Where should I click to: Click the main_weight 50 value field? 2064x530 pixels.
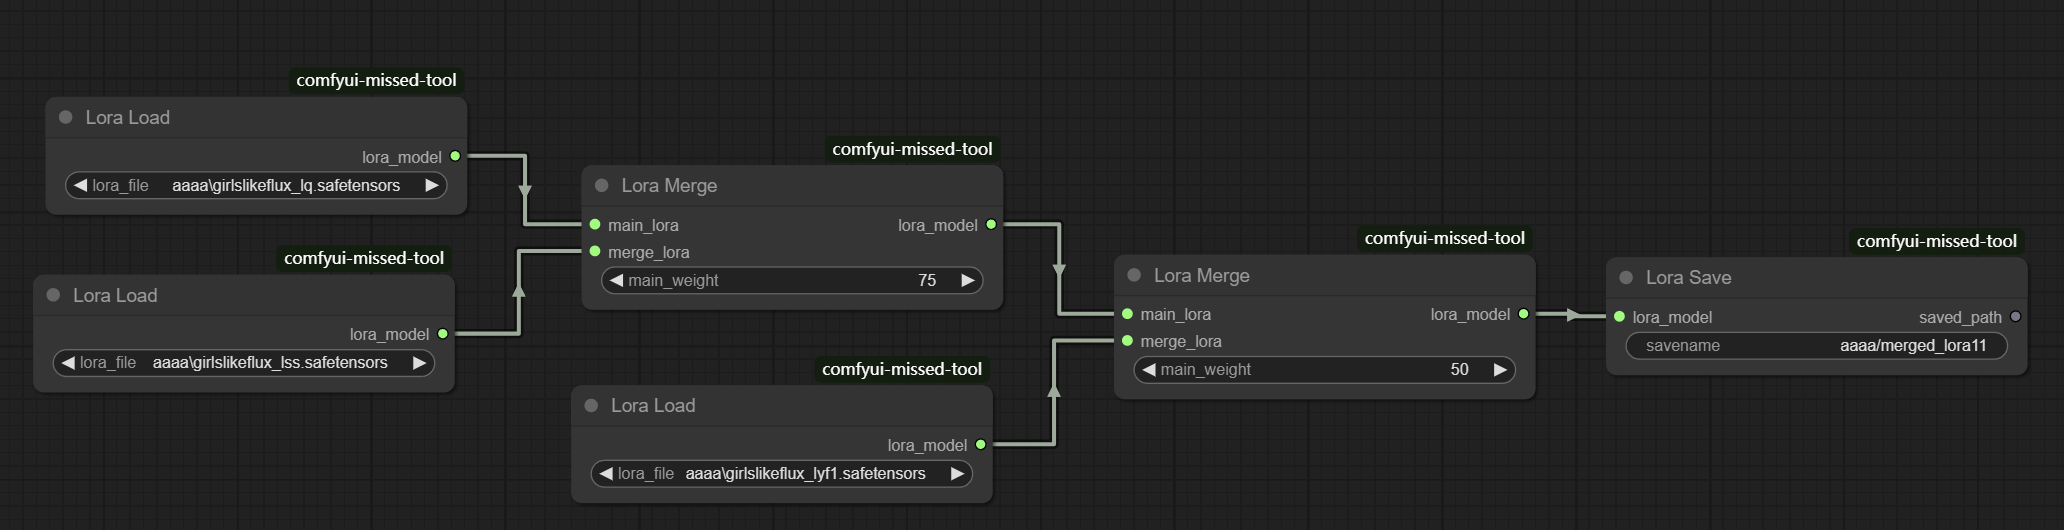click(x=1325, y=369)
